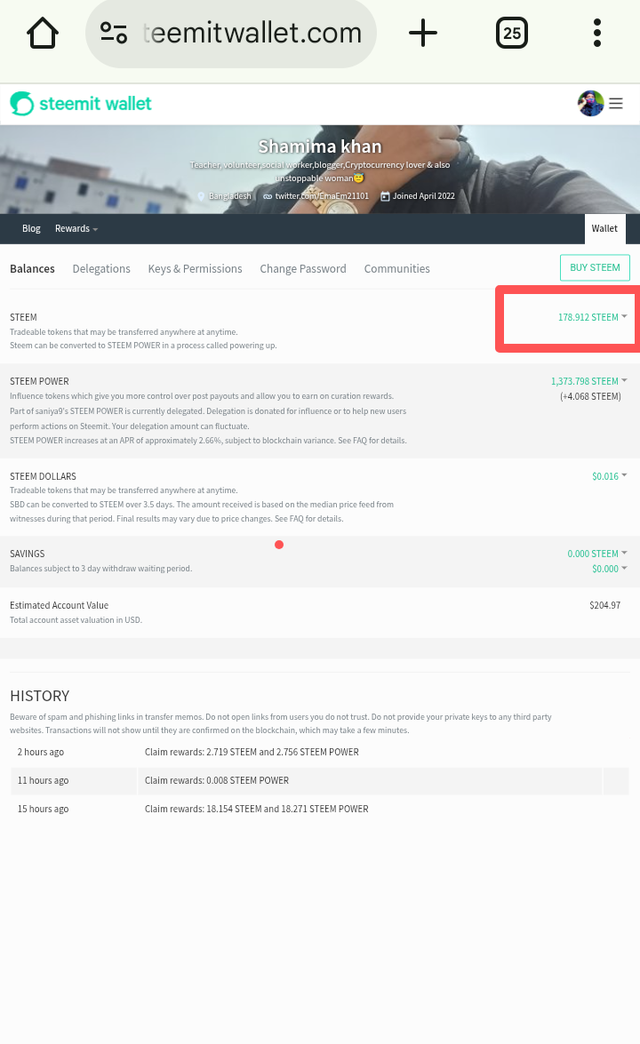Expand the Rewards dropdown menu

point(76,228)
